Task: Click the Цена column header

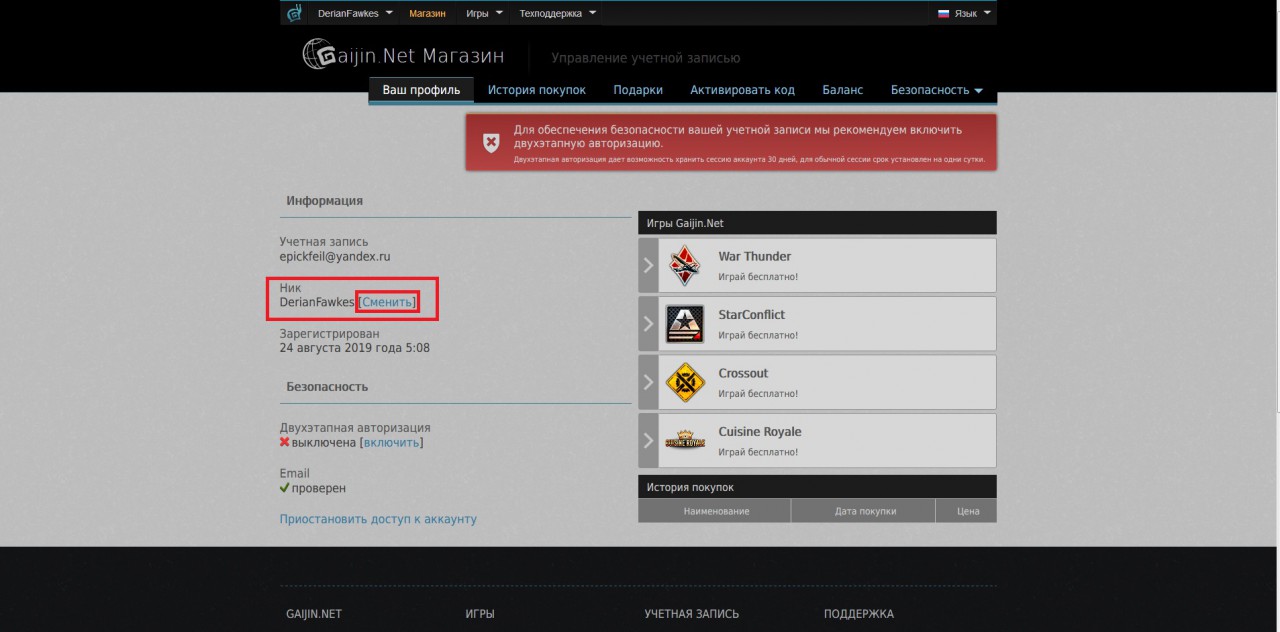Action: (967, 511)
